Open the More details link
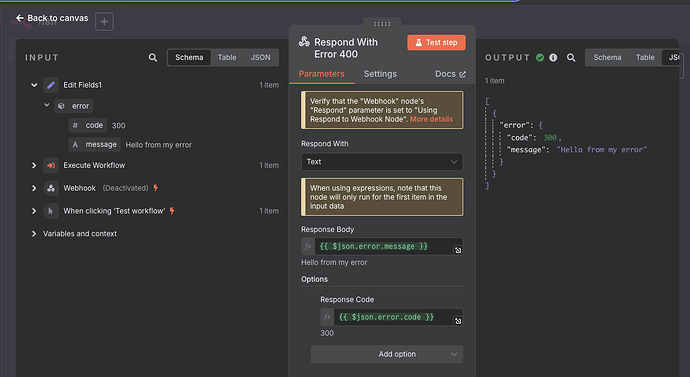 point(431,119)
